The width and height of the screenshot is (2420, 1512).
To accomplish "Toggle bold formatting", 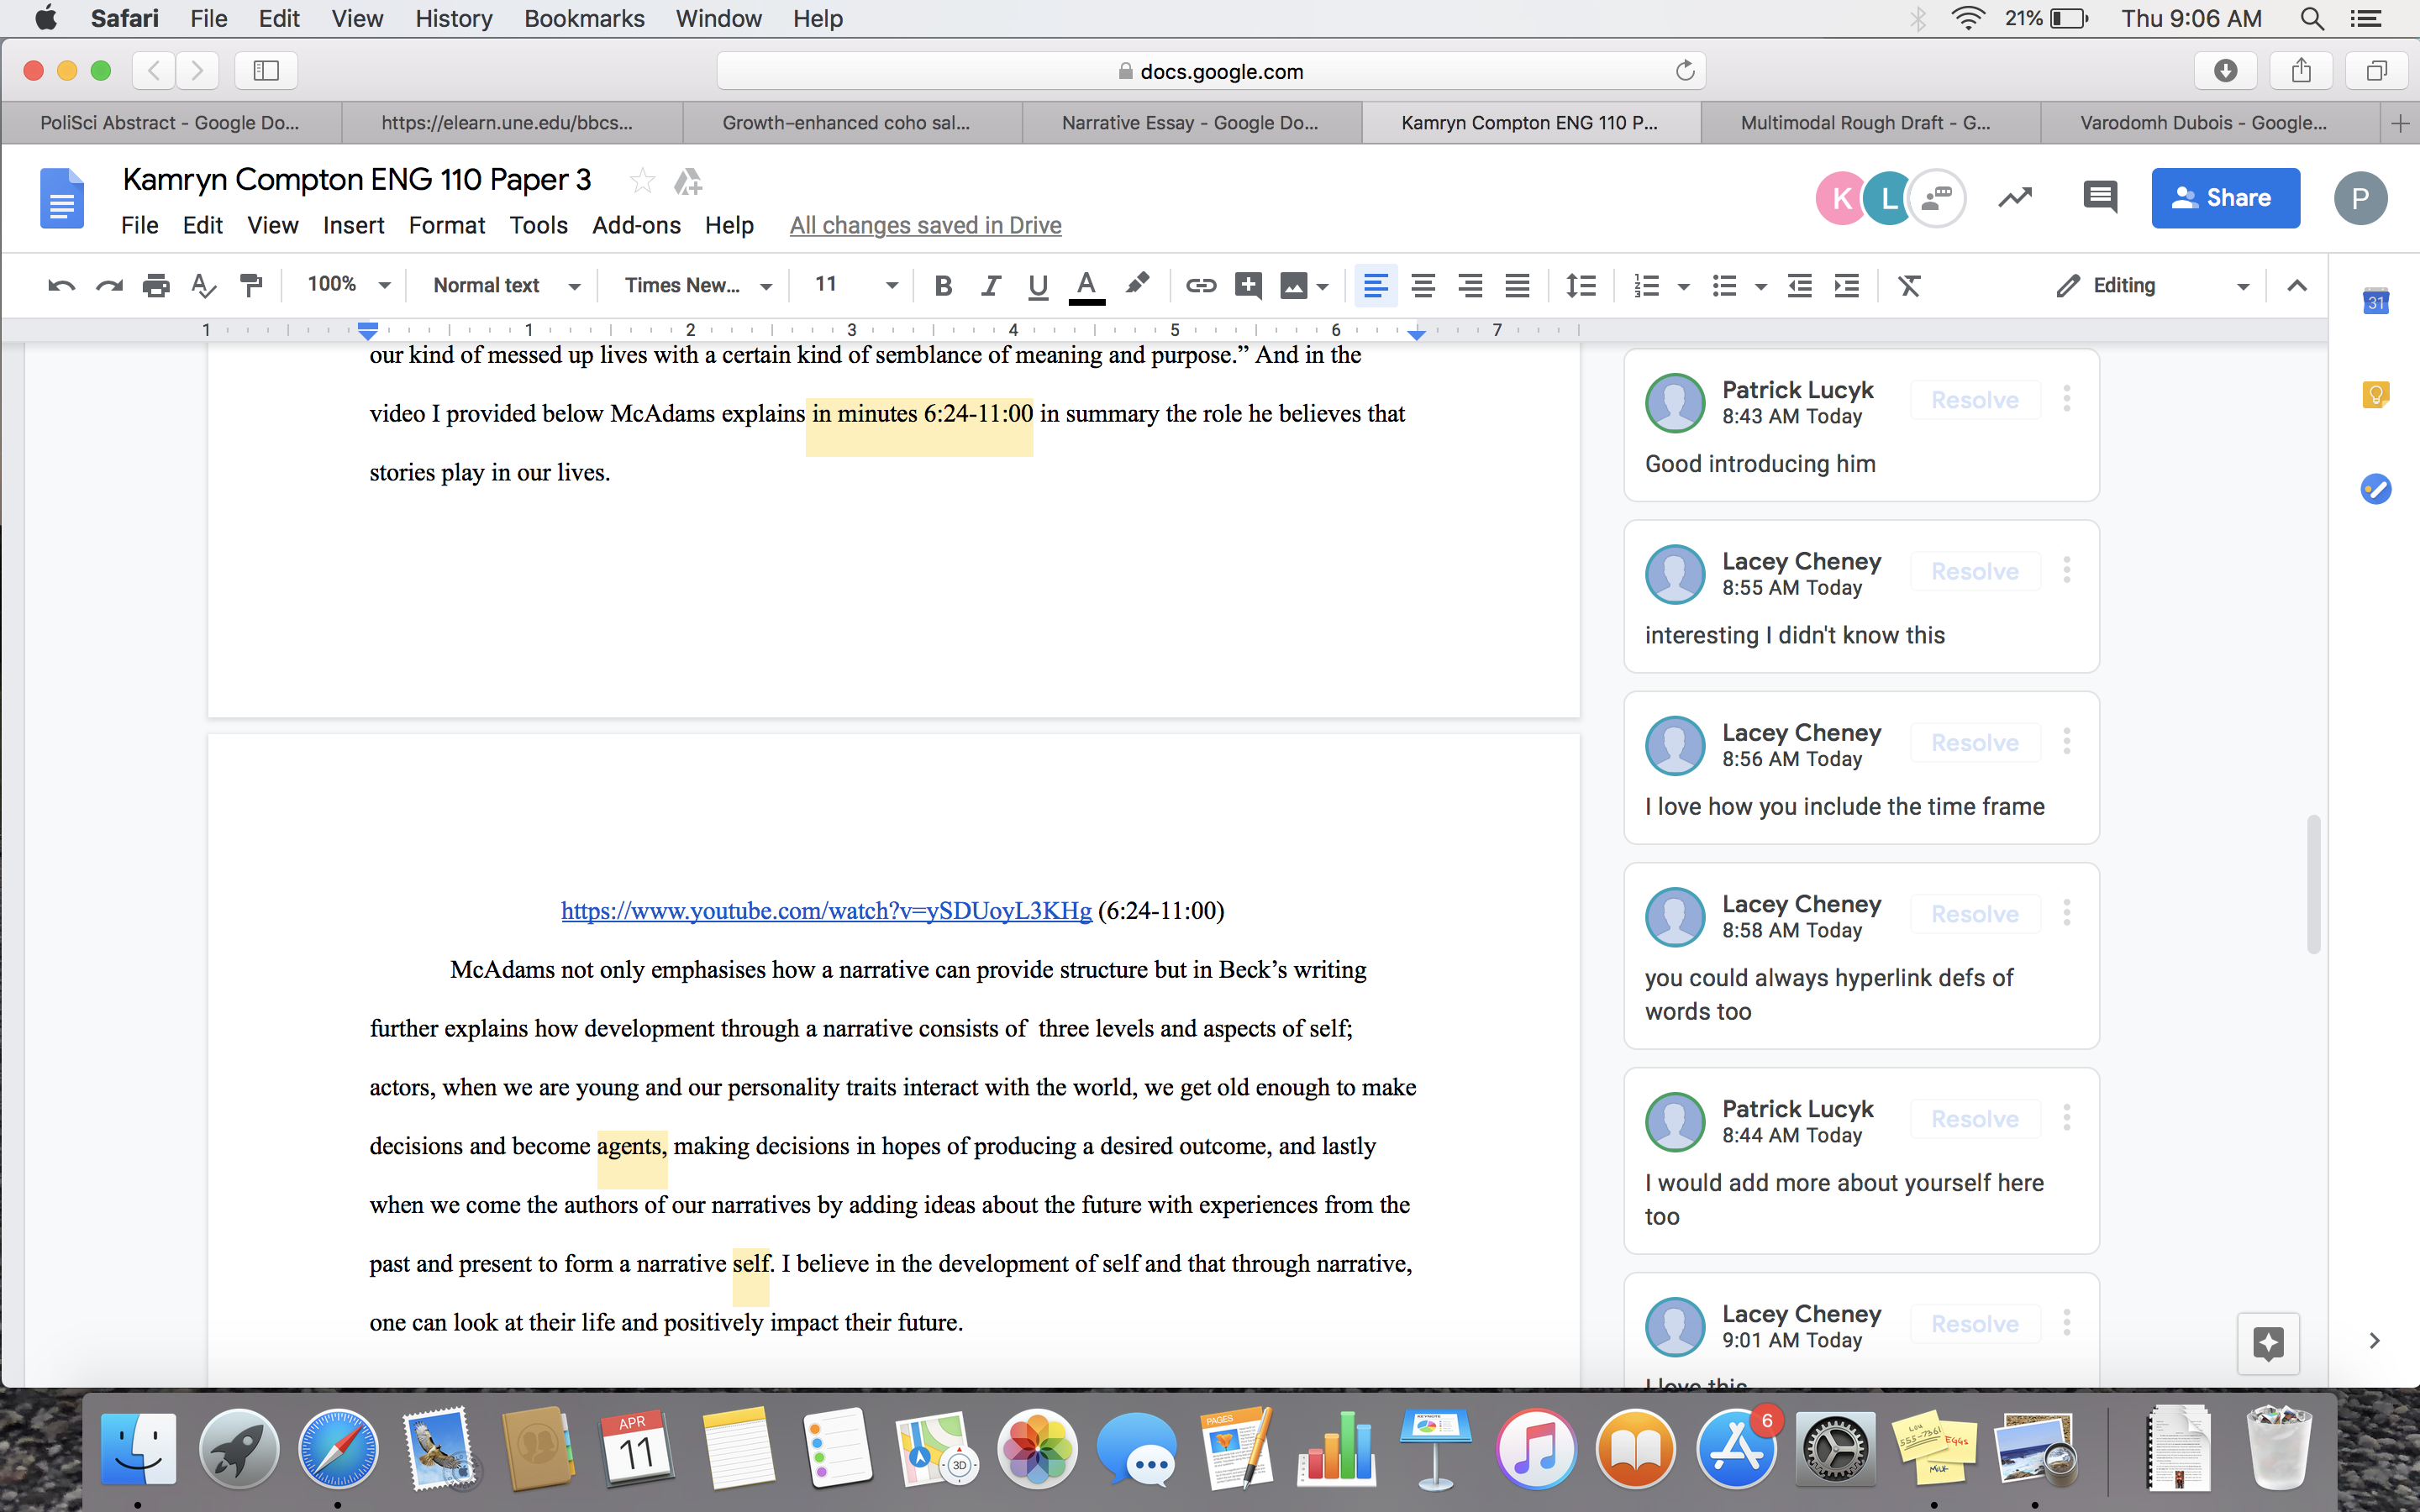I will pyautogui.click(x=942, y=286).
